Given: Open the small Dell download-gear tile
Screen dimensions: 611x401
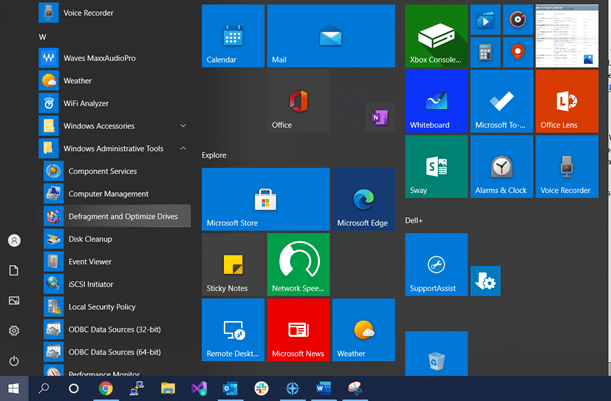Looking at the screenshot, I should pyautogui.click(x=485, y=281).
